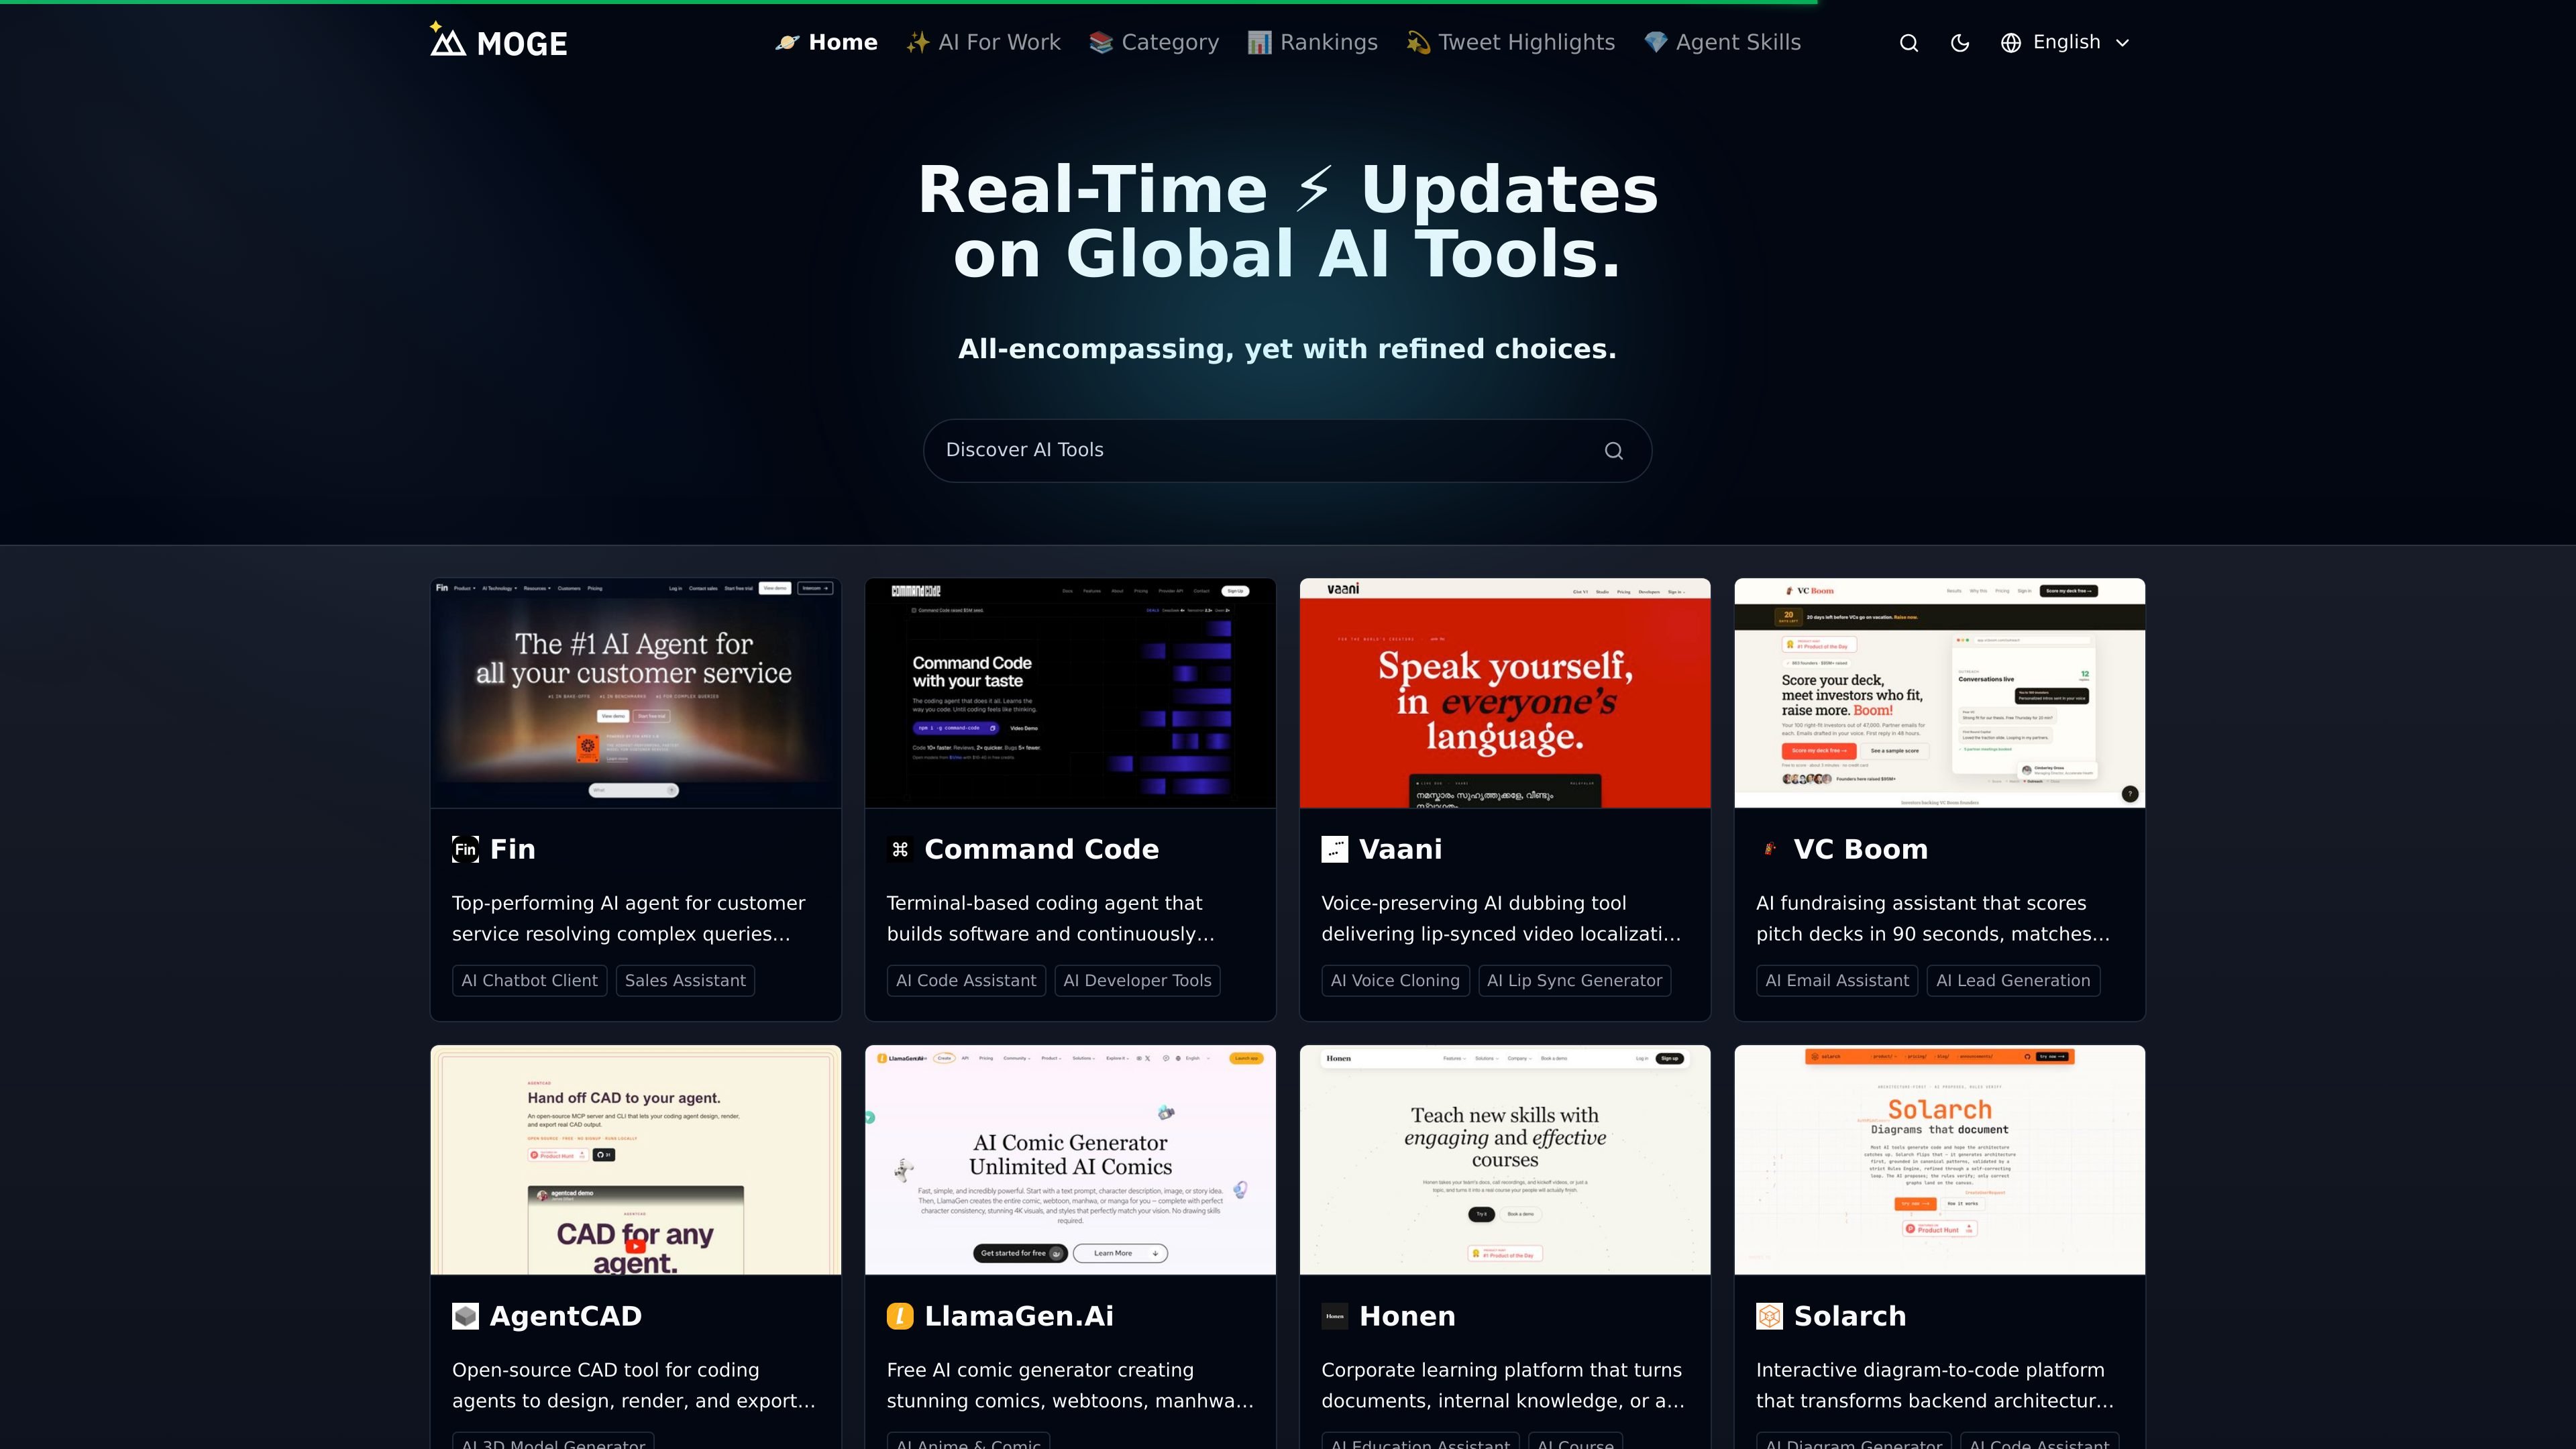This screenshot has width=2576, height=1449.
Task: Open the AgentCAD preview thumbnail
Action: (636, 1160)
